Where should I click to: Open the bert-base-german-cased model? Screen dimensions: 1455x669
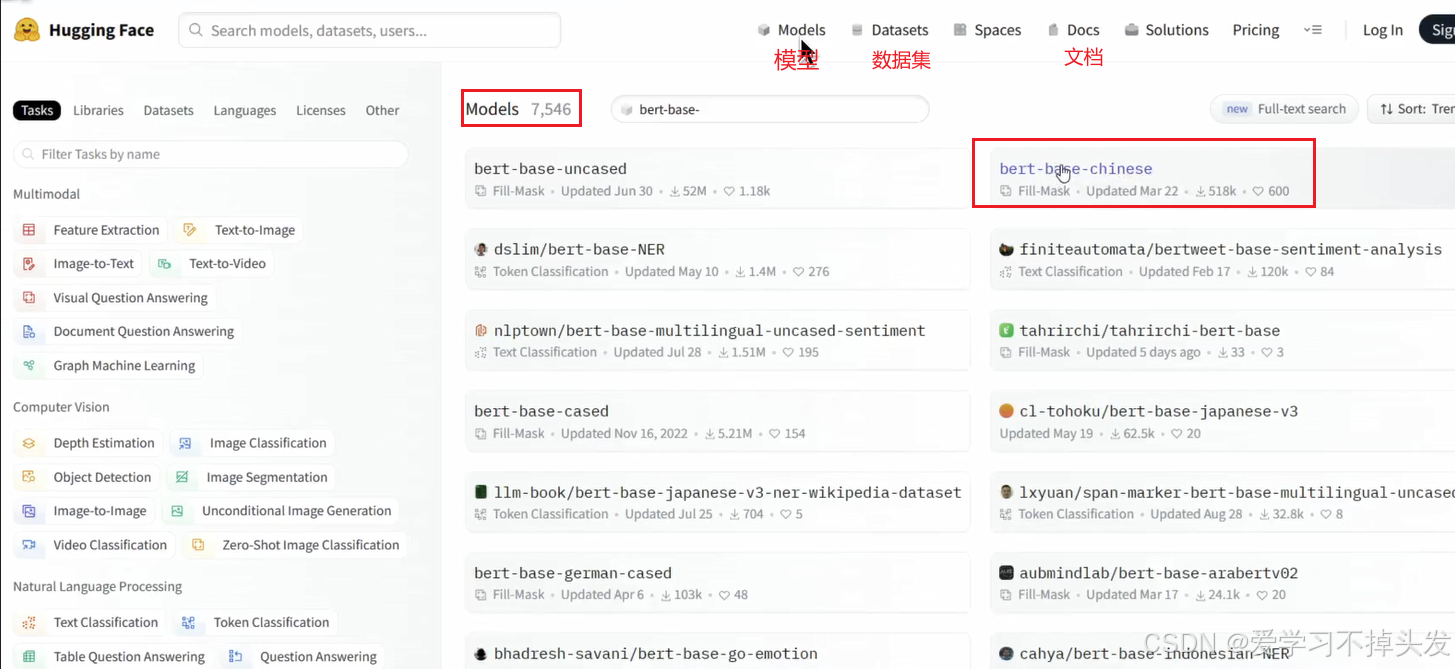point(717,583)
